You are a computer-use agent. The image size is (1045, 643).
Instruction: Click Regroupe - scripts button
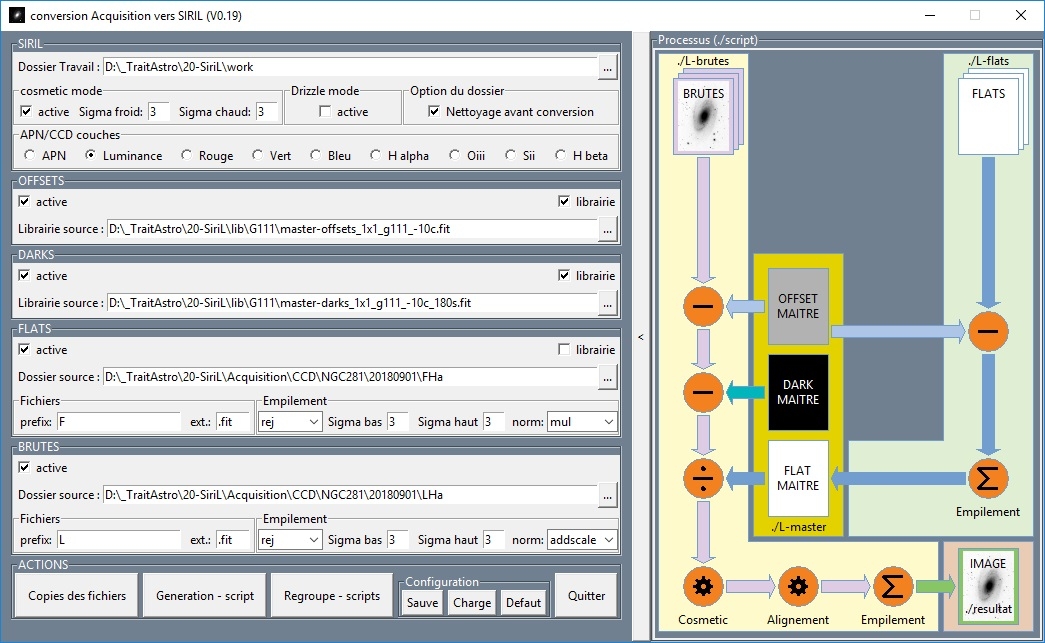tap(332, 596)
